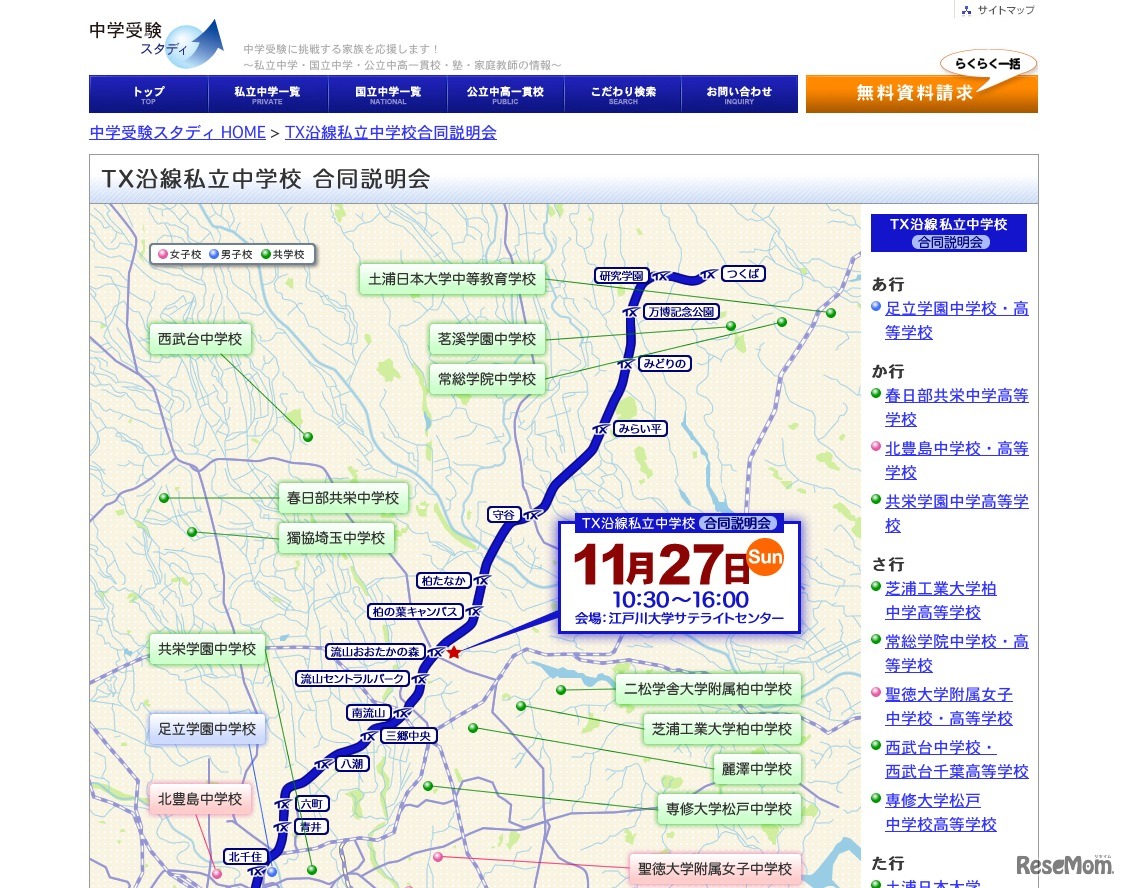Click the blue 男子校 legend dot

[213, 254]
